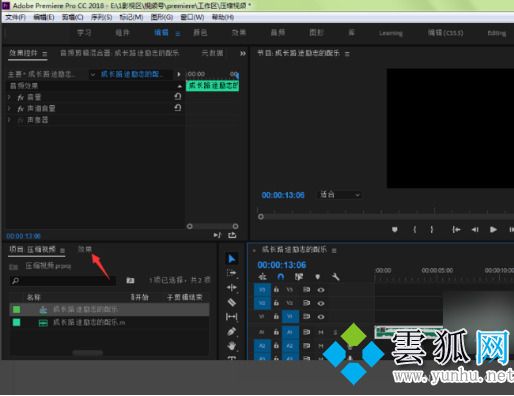Toggle V3 track output eye
This screenshot has height=396, width=514.
(x=321, y=290)
